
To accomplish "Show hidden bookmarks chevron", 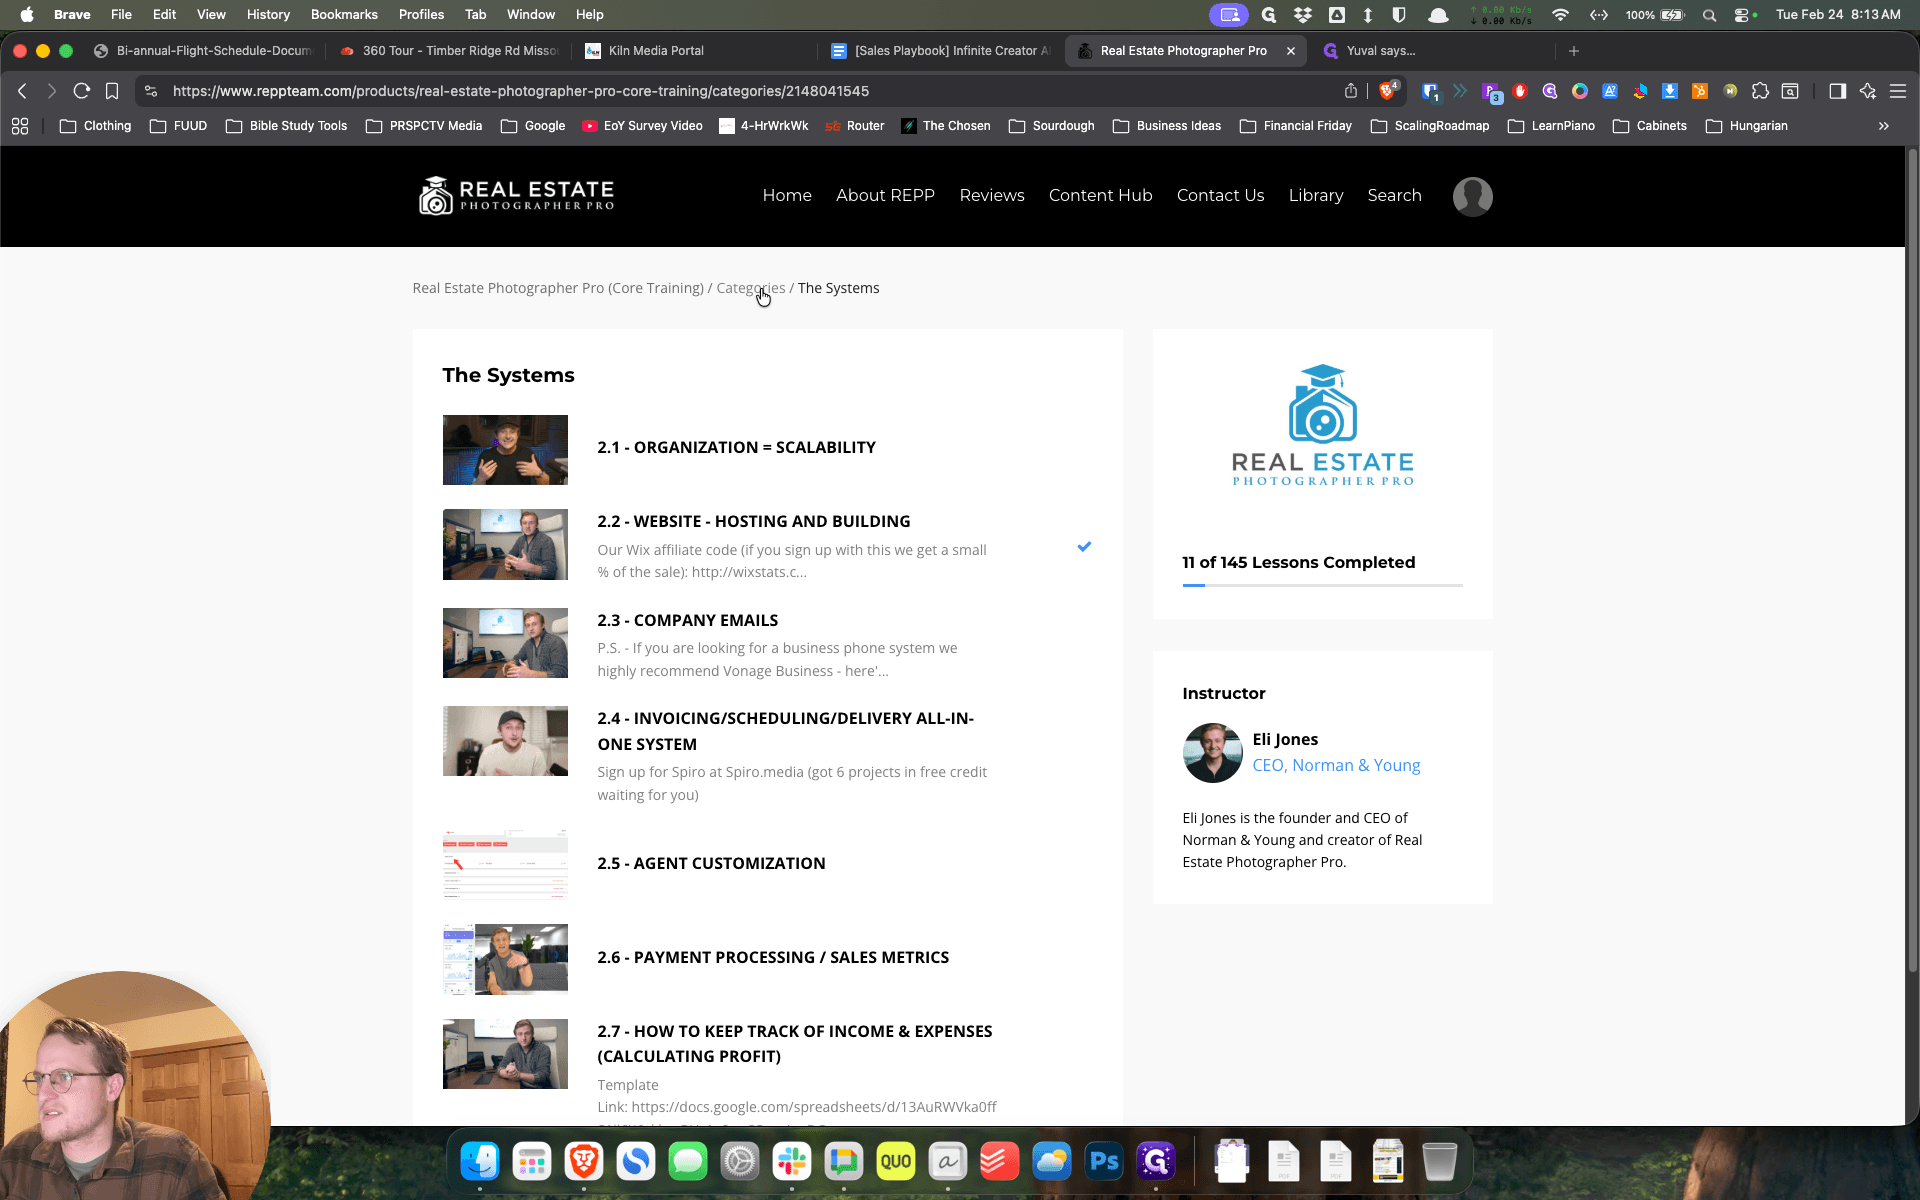I will coord(1884,126).
